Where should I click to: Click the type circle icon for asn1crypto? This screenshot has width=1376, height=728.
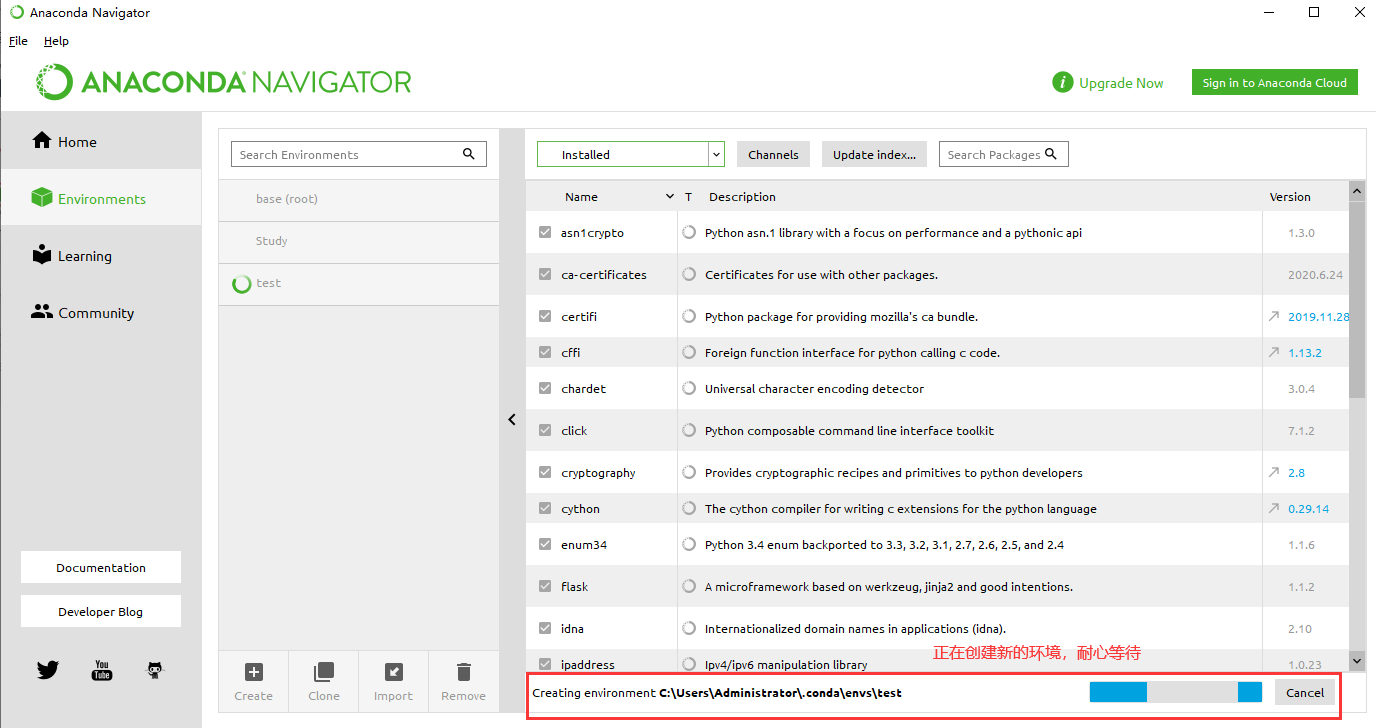click(x=689, y=232)
